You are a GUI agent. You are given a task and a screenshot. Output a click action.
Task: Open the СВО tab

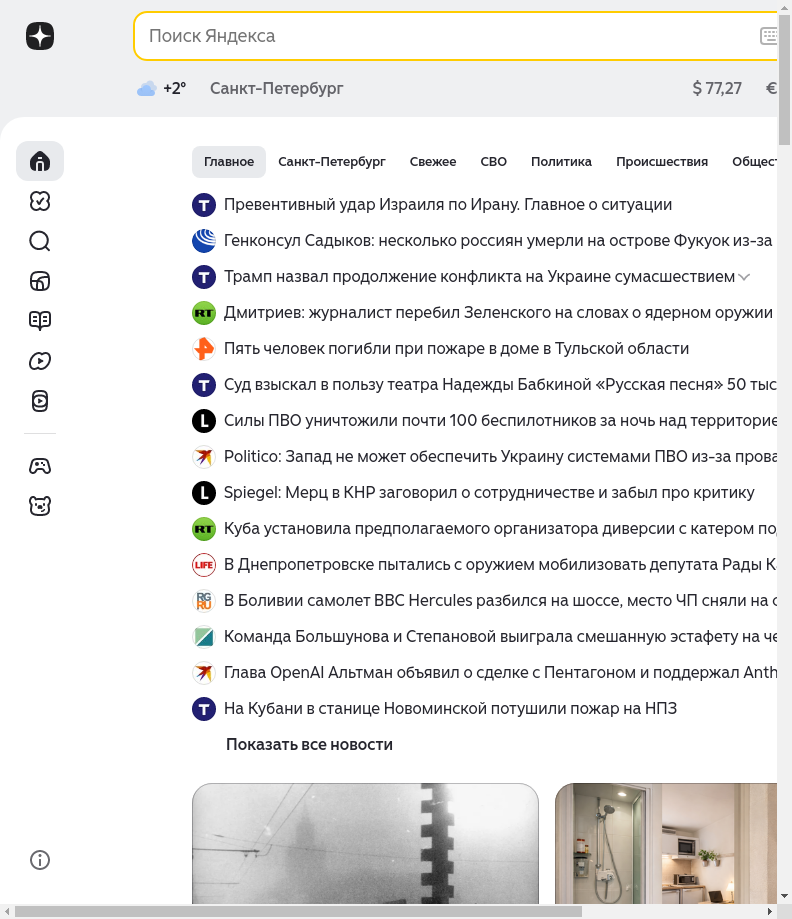[x=494, y=162]
